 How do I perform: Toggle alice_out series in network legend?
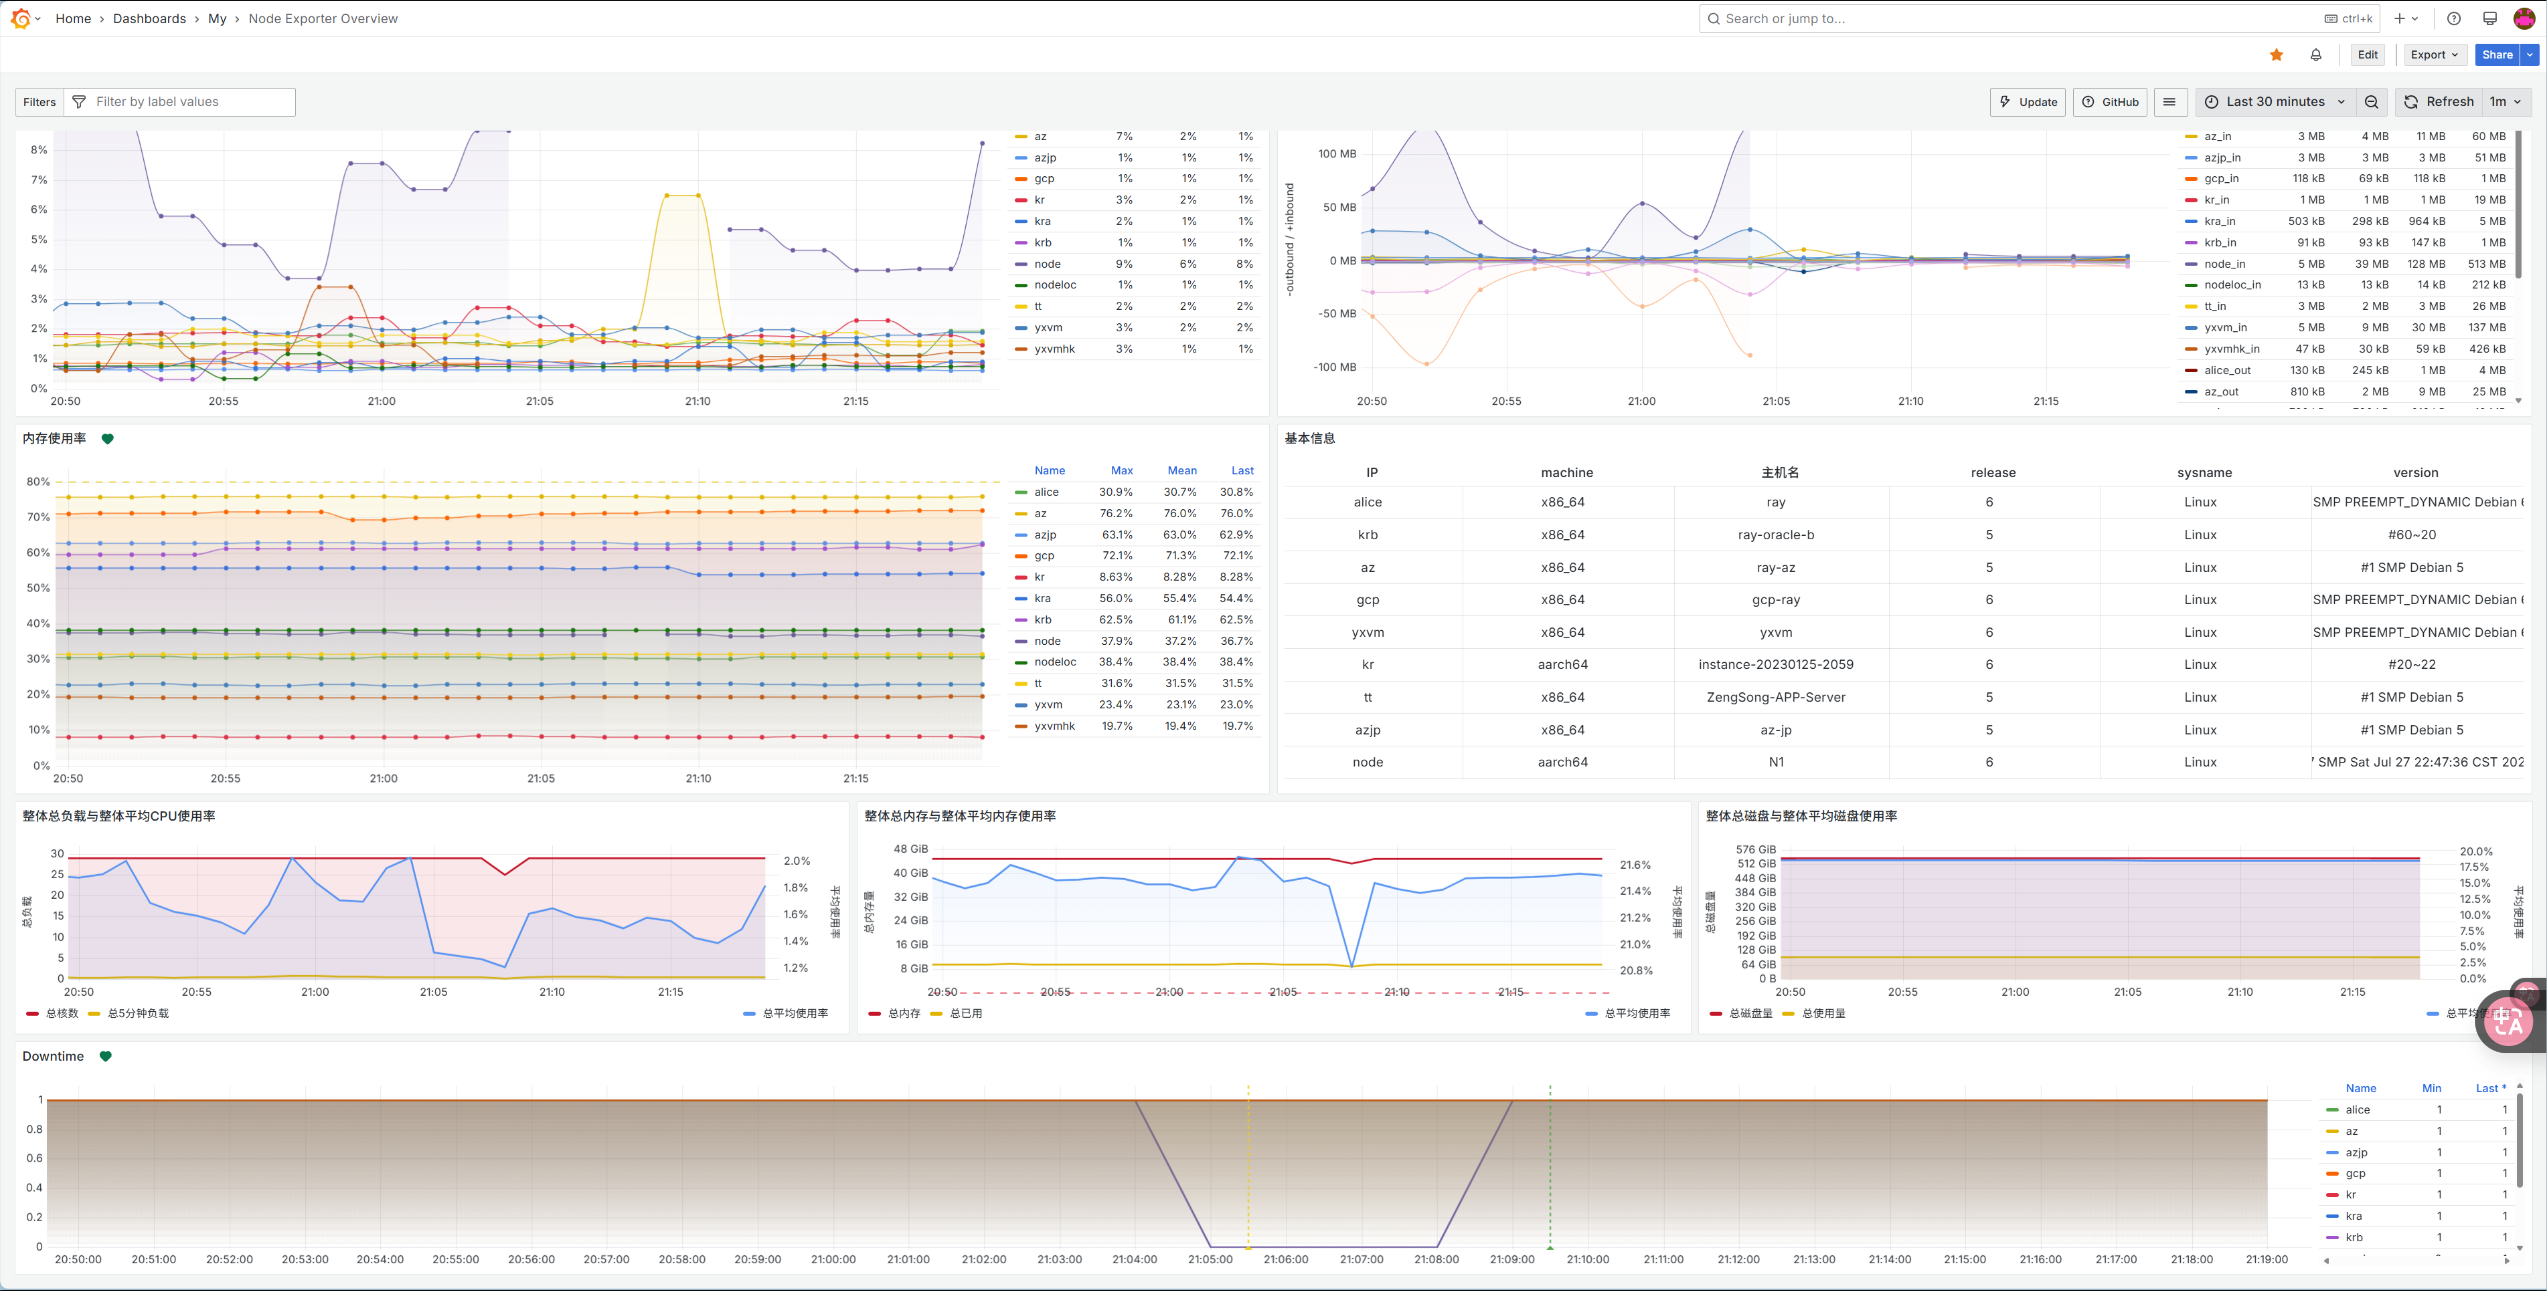2227,370
